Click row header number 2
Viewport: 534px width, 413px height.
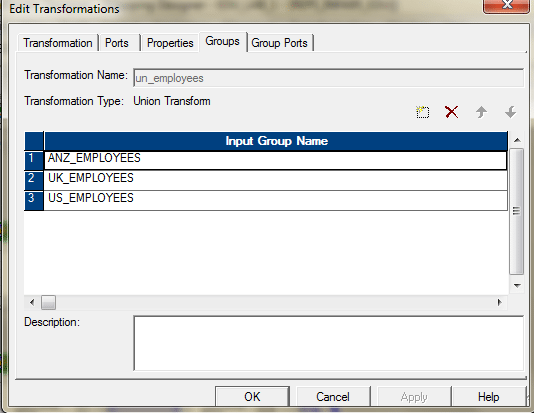[x=34, y=180]
